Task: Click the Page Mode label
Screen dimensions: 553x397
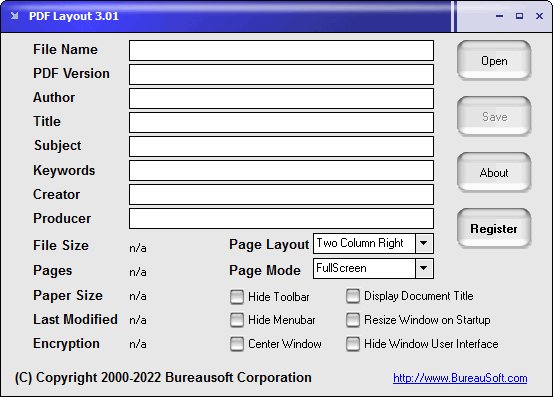Action: pyautogui.click(x=265, y=270)
